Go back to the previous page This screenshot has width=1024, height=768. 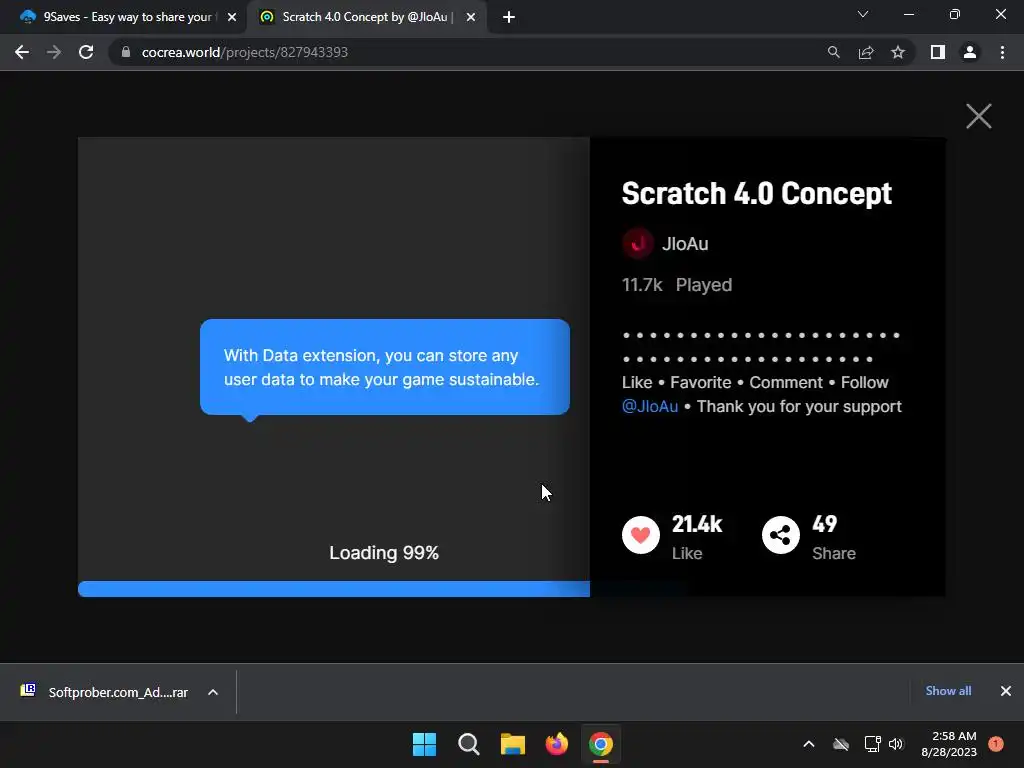tap(22, 52)
